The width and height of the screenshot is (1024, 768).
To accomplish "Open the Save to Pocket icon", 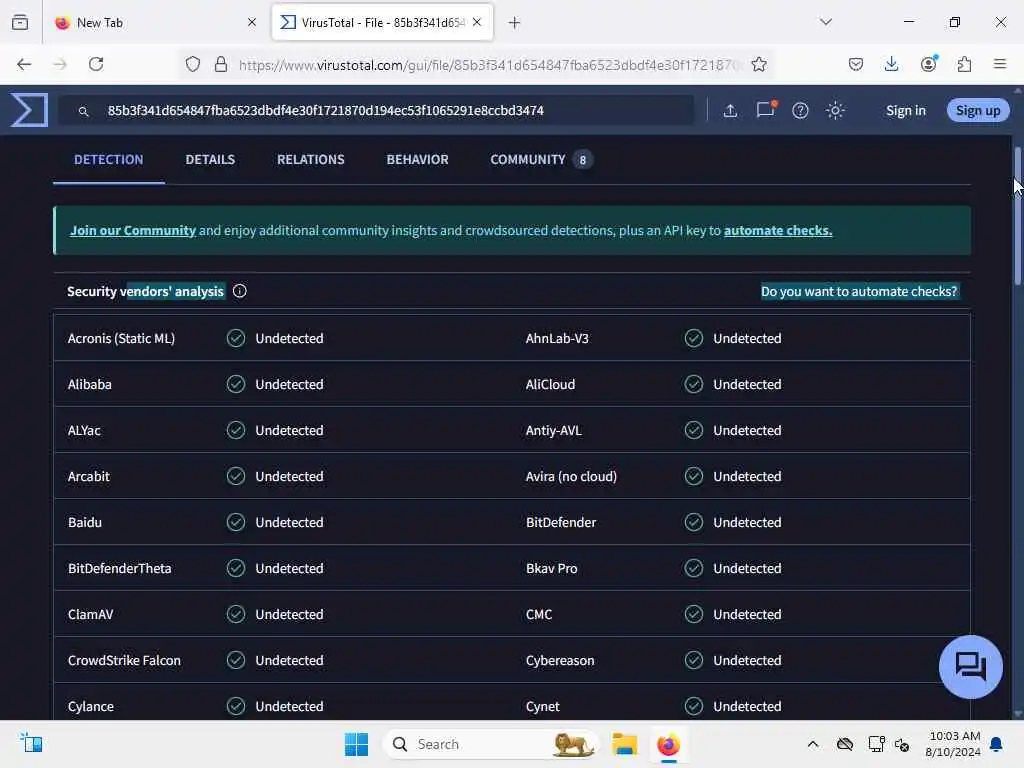I will click(x=856, y=64).
